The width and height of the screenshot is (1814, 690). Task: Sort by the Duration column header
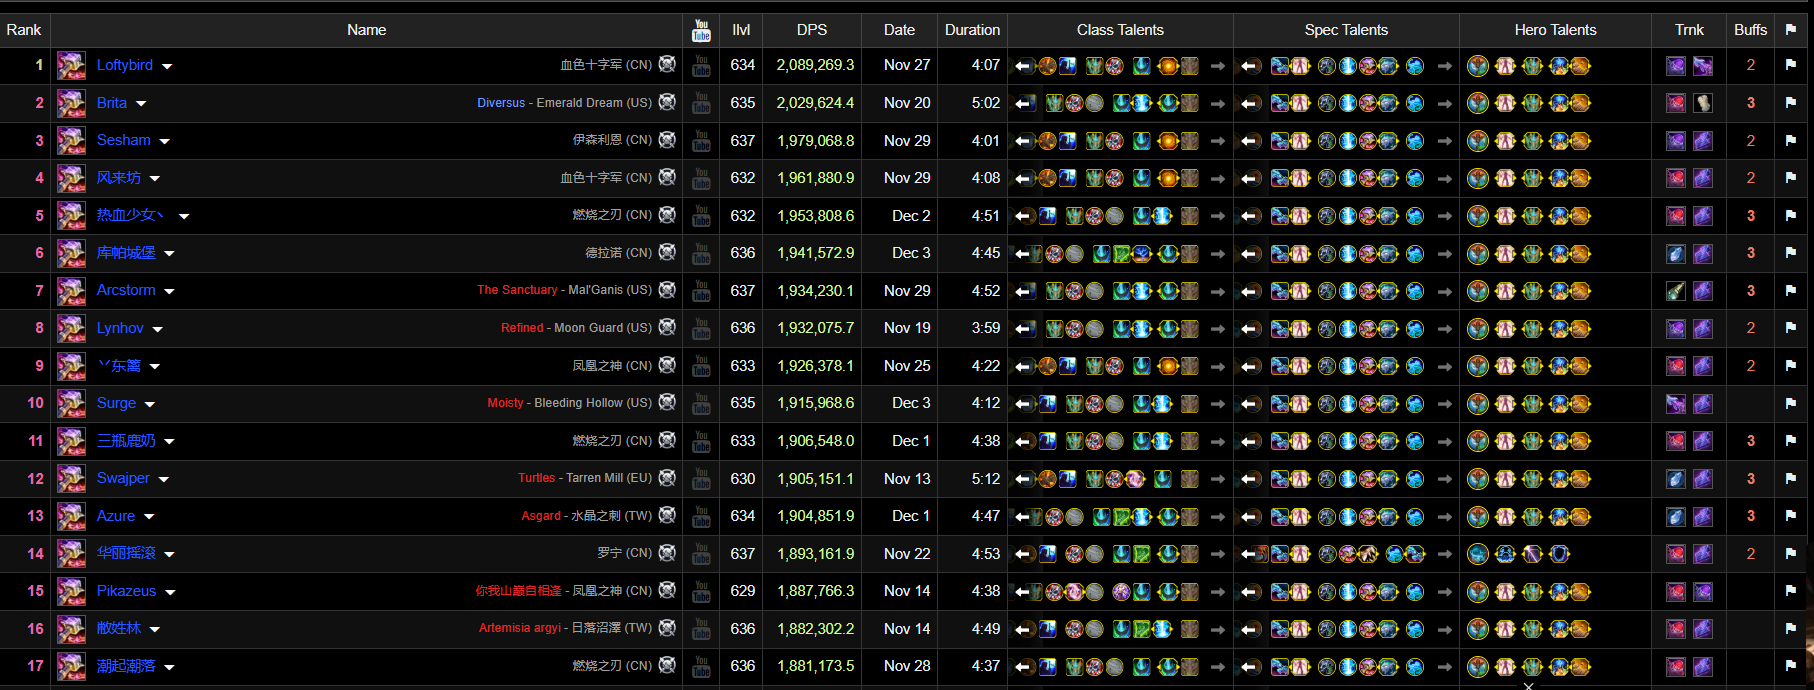pos(971,30)
